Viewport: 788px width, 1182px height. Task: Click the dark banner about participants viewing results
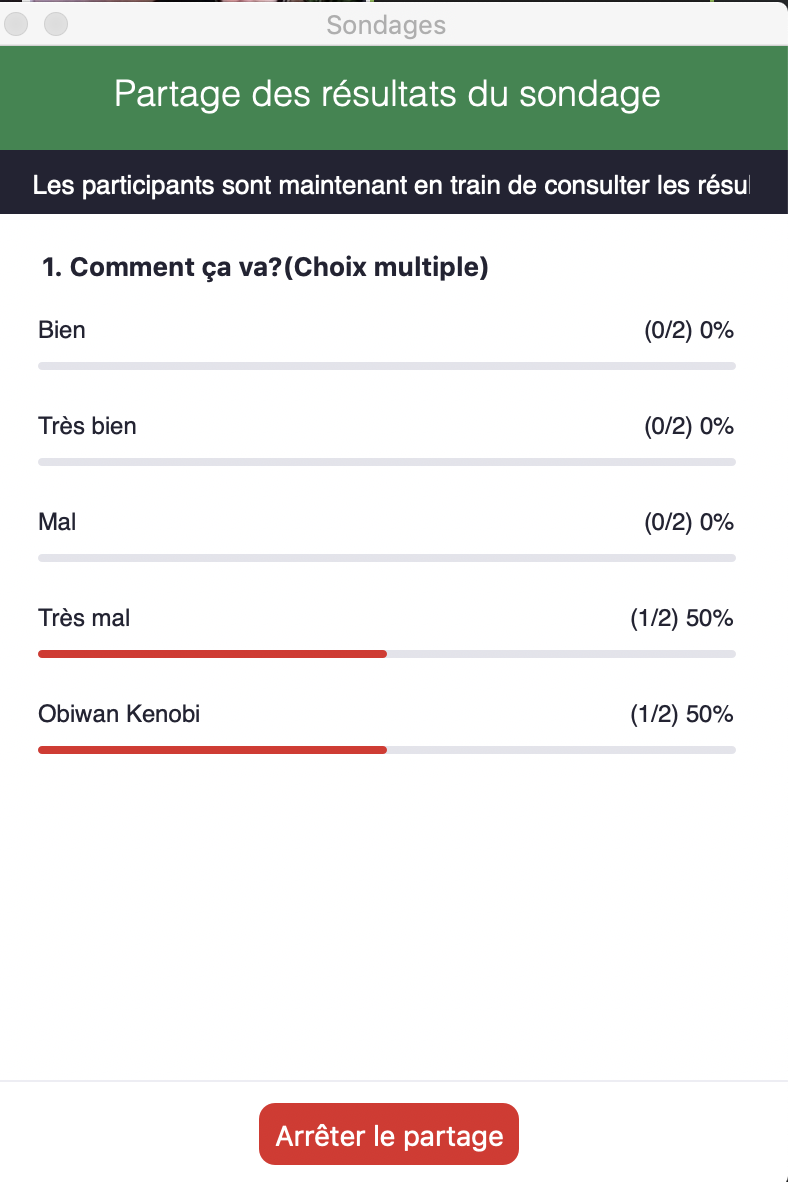pyautogui.click(x=391, y=185)
